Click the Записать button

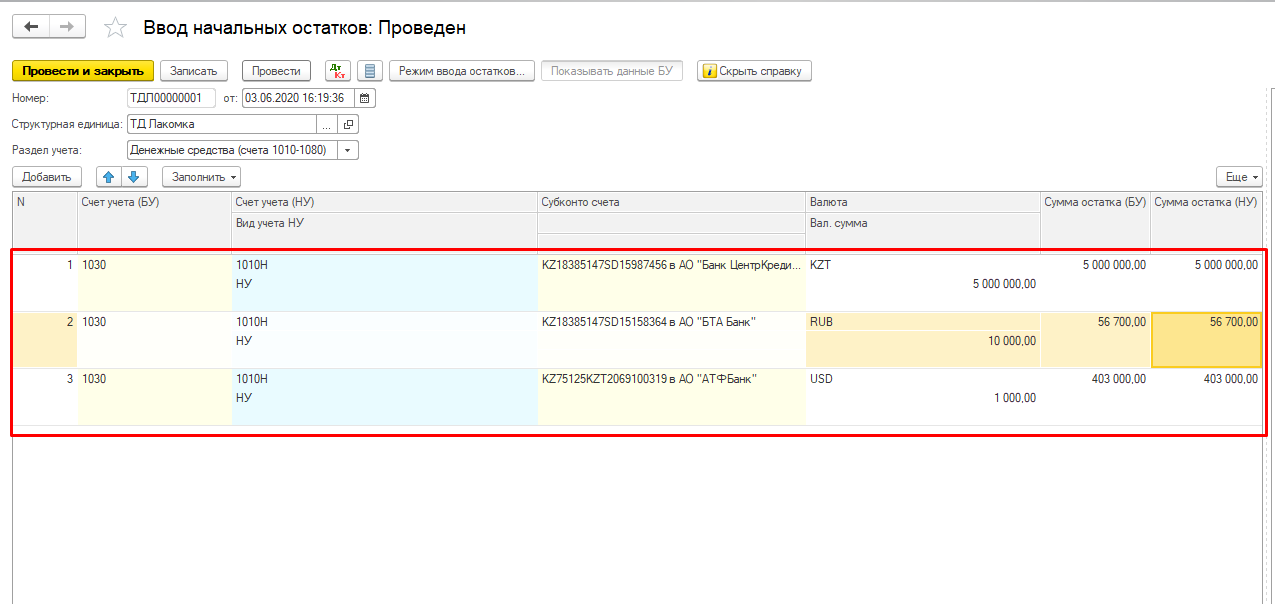click(x=194, y=71)
